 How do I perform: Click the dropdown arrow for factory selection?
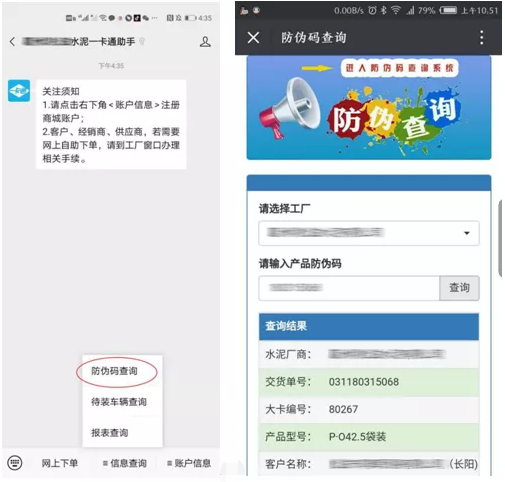[467, 233]
